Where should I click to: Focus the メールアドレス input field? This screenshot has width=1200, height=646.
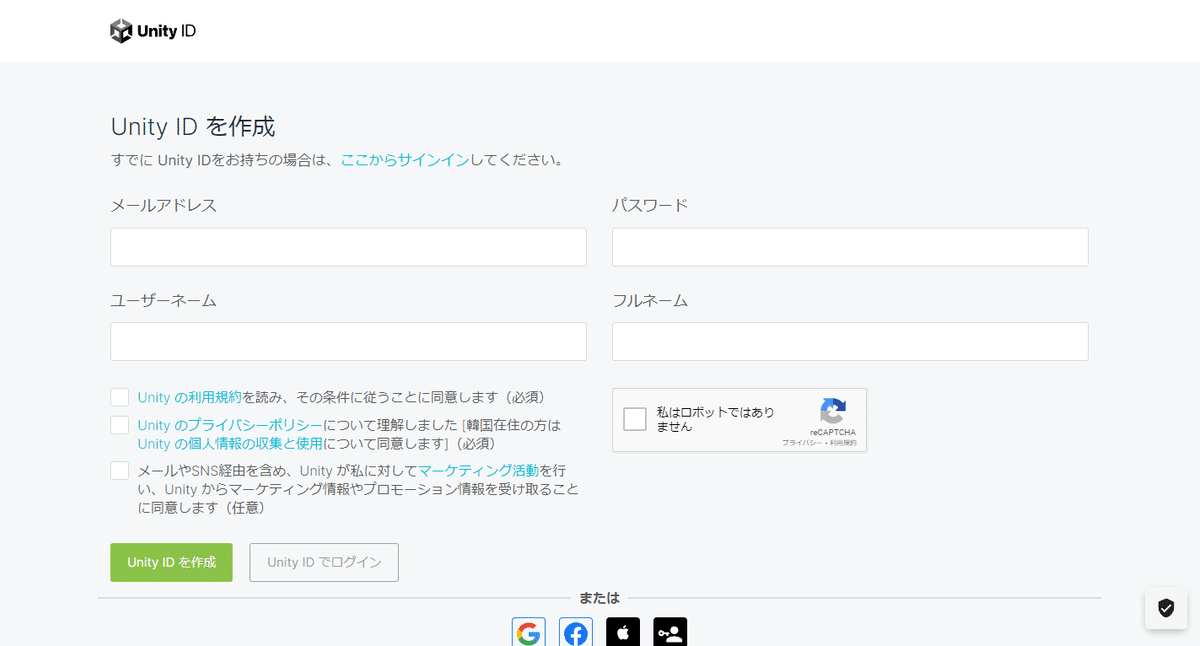[348, 247]
